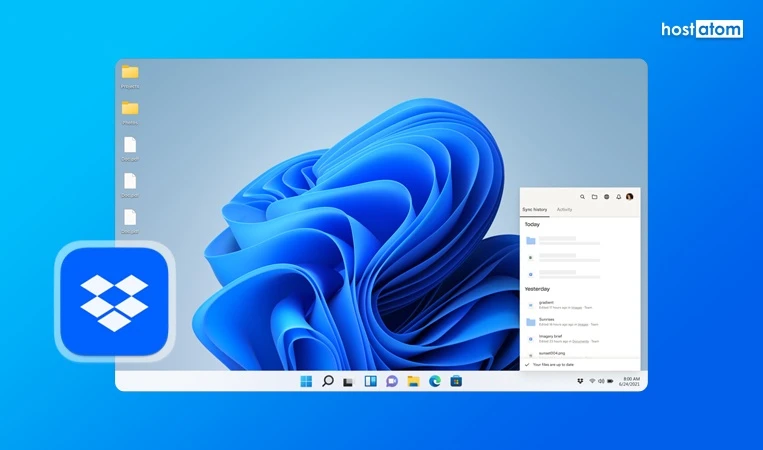Click the Documents link under Imagery brief
The width and height of the screenshot is (763, 450).
pos(581,342)
